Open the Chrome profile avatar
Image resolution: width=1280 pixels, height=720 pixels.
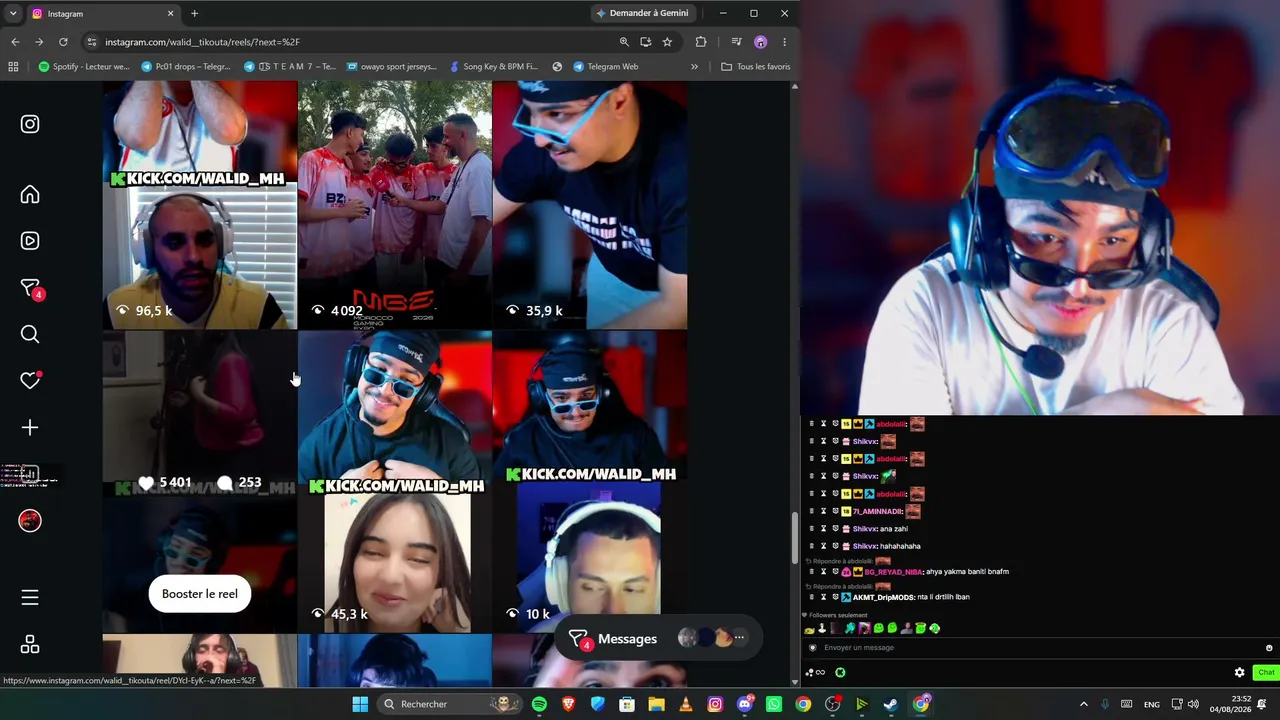point(761,42)
